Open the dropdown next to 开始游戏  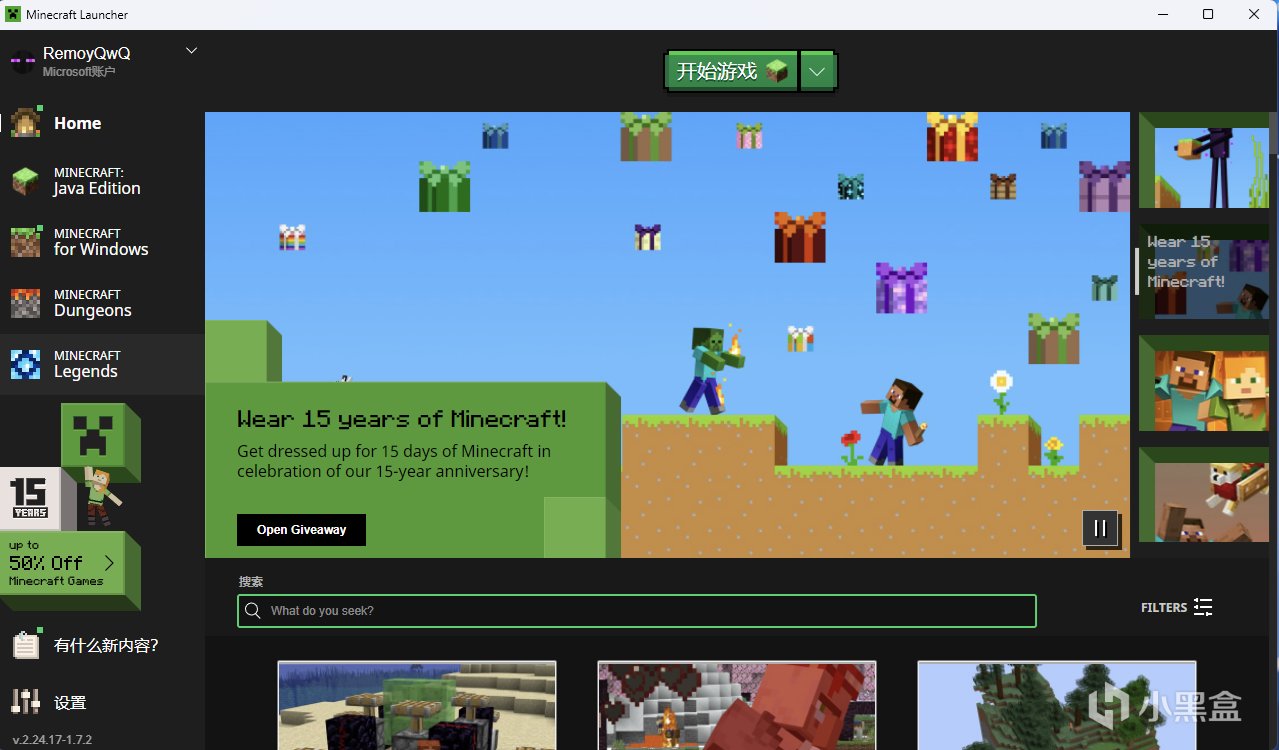pyautogui.click(x=818, y=71)
